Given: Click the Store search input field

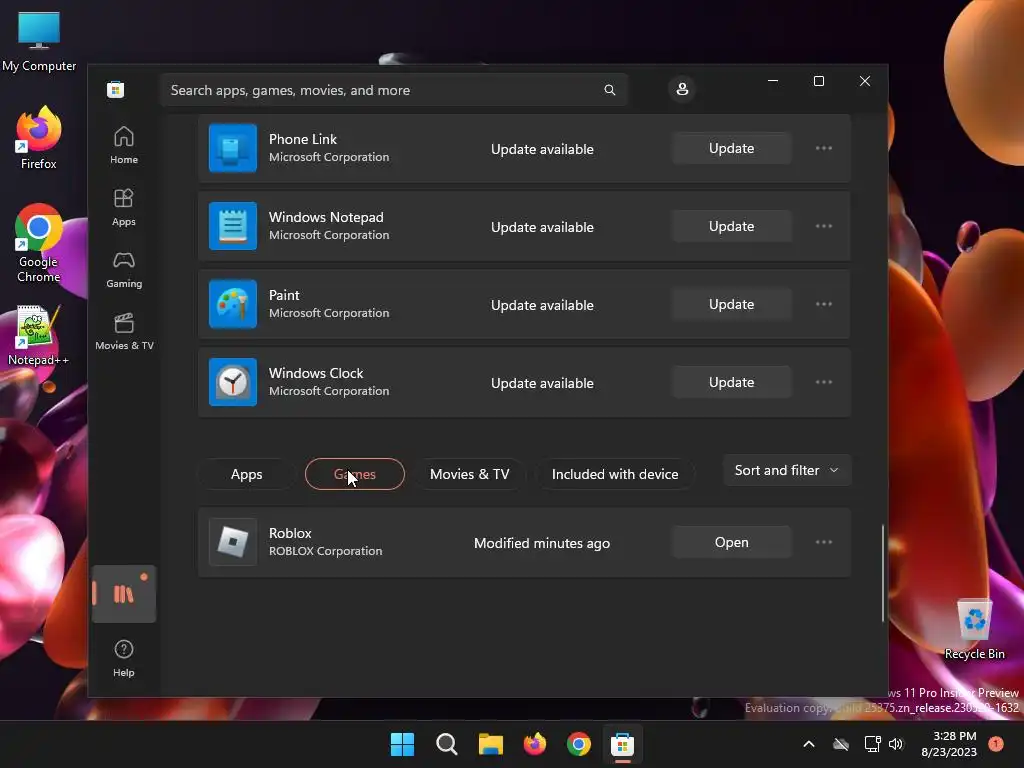Looking at the screenshot, I should [394, 90].
